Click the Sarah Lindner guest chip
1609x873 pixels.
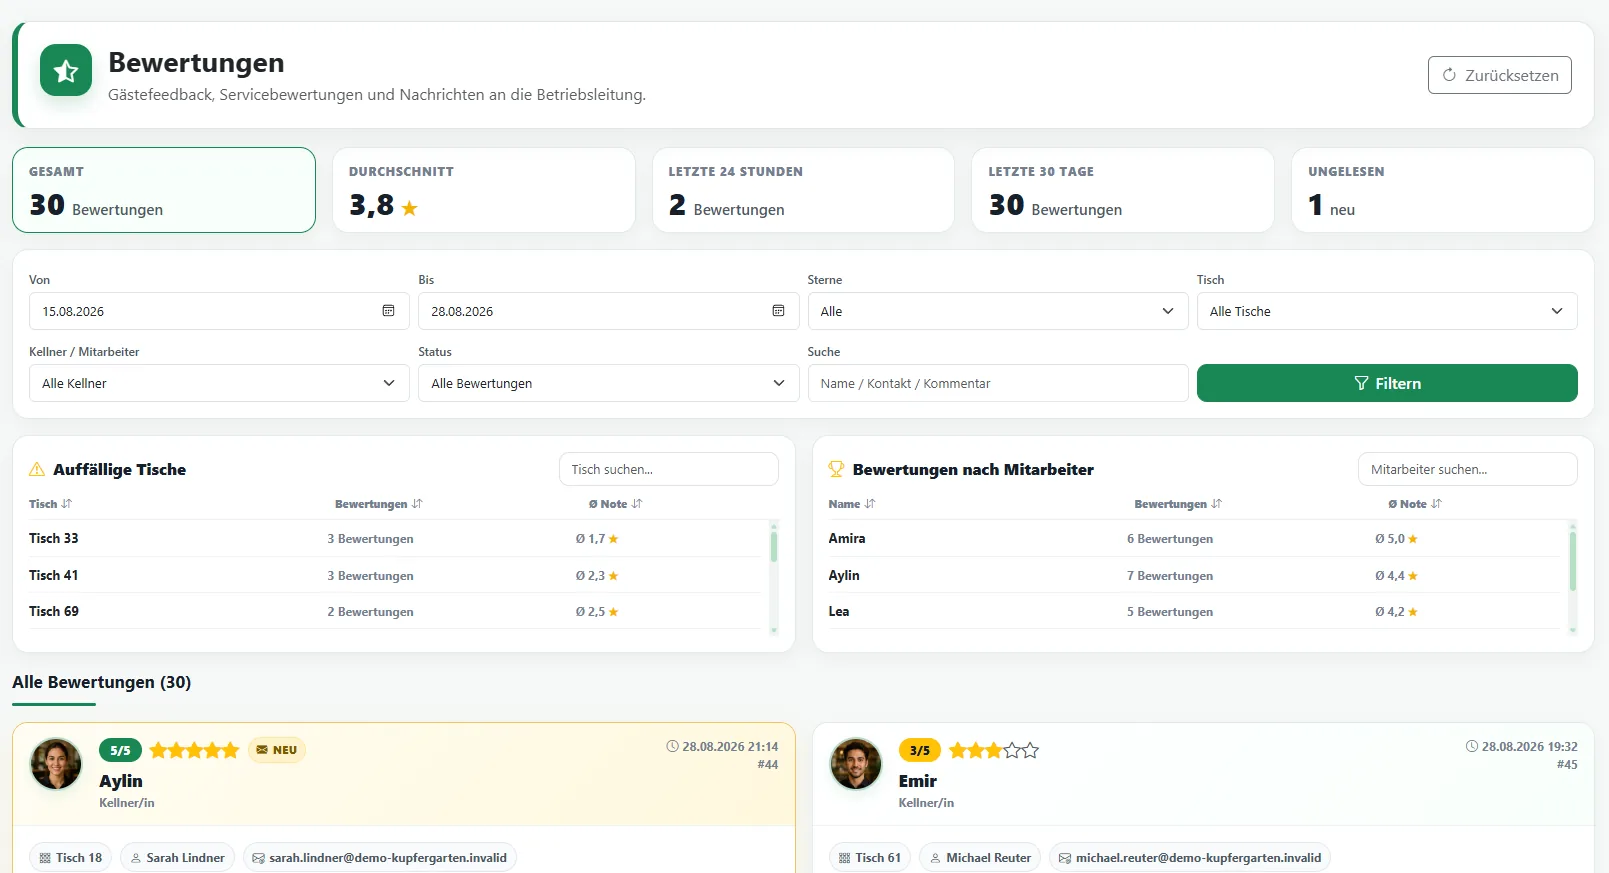[178, 858]
